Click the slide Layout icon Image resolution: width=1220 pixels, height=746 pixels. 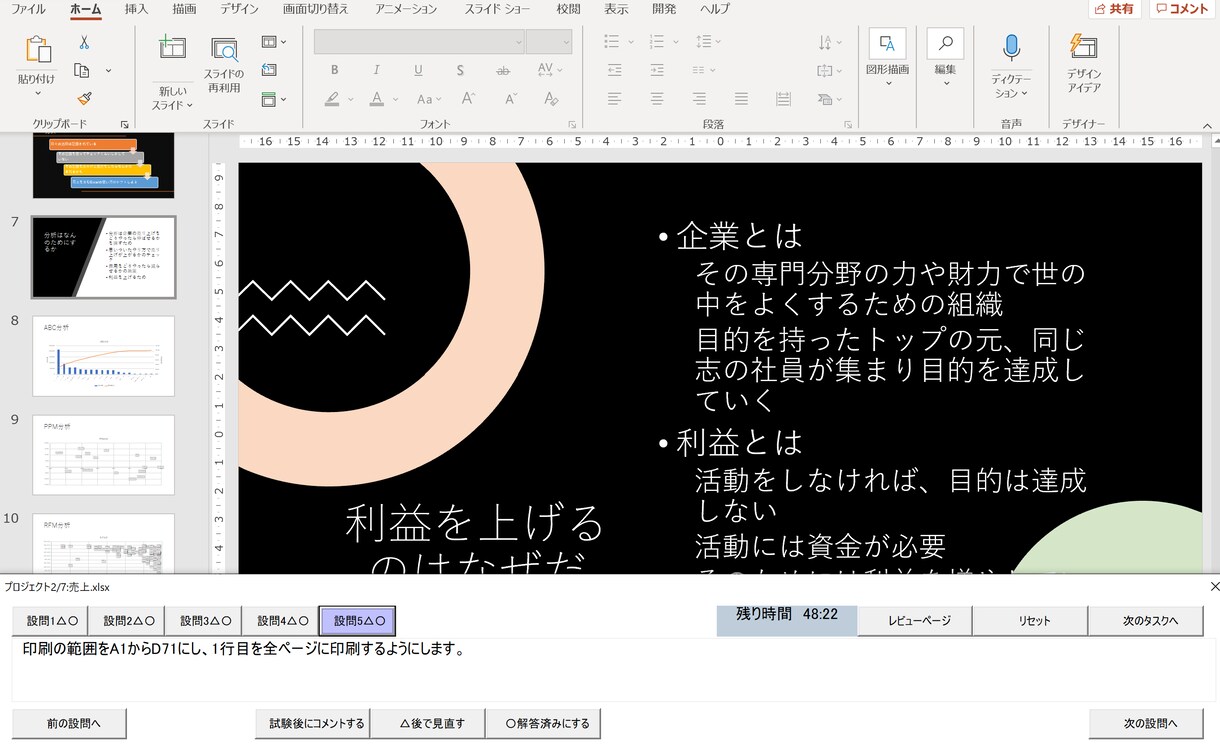[x=269, y=42]
